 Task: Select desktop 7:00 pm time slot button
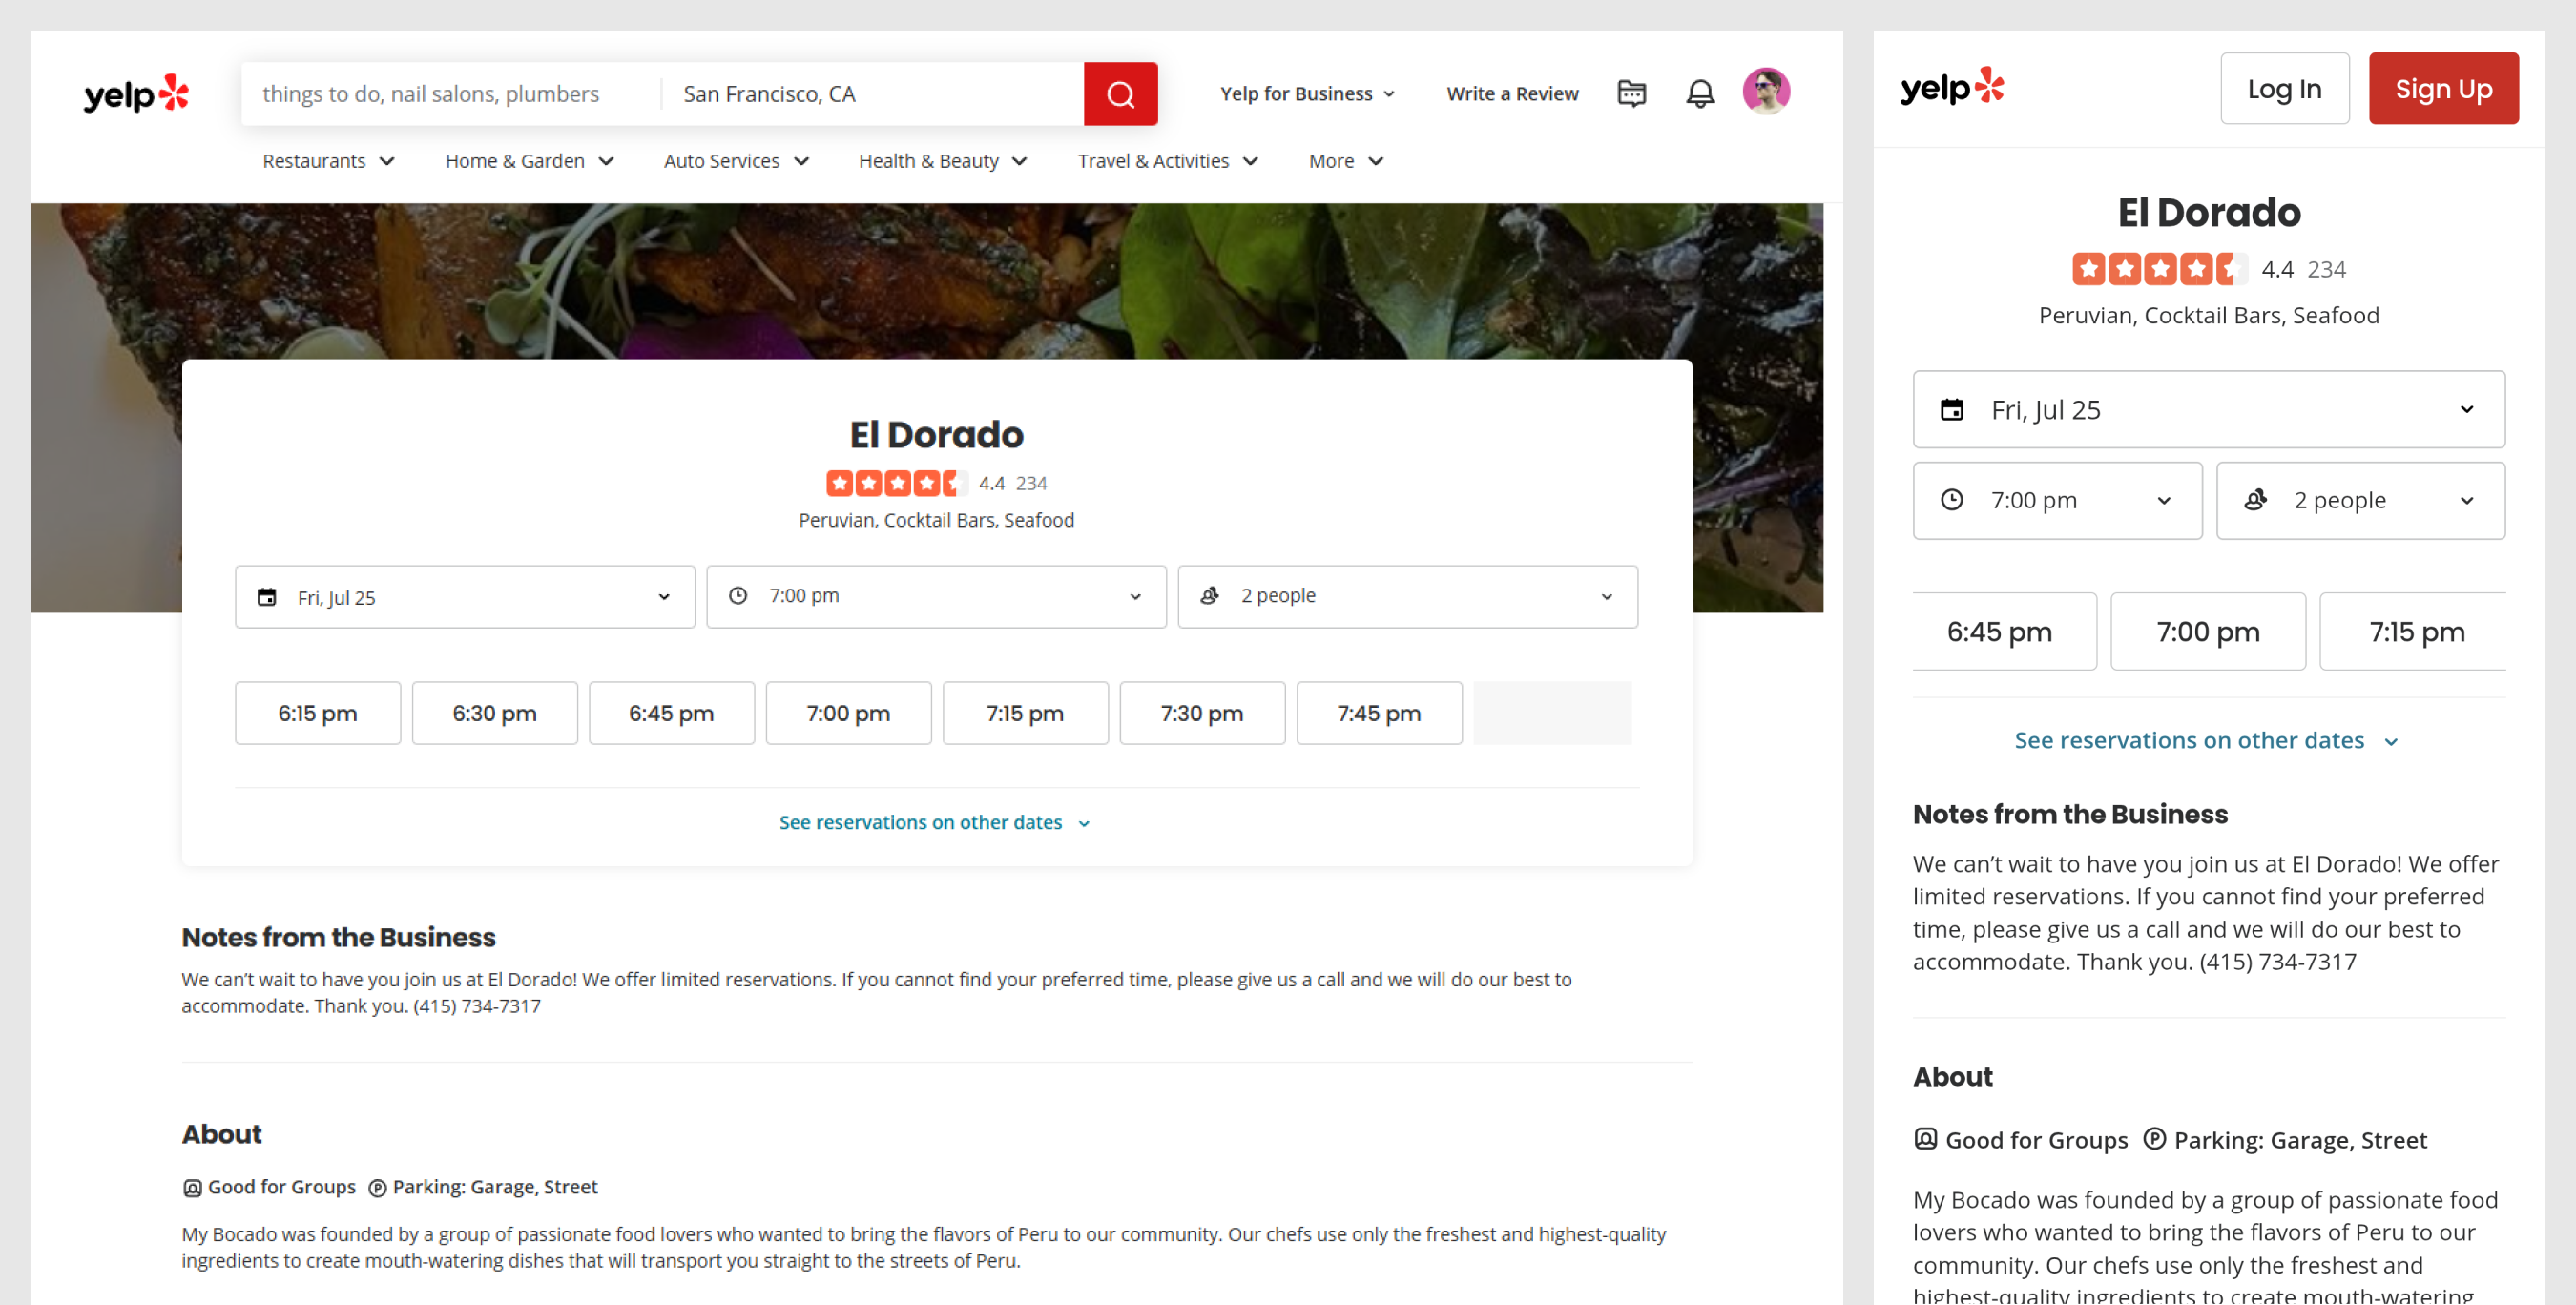(x=849, y=714)
